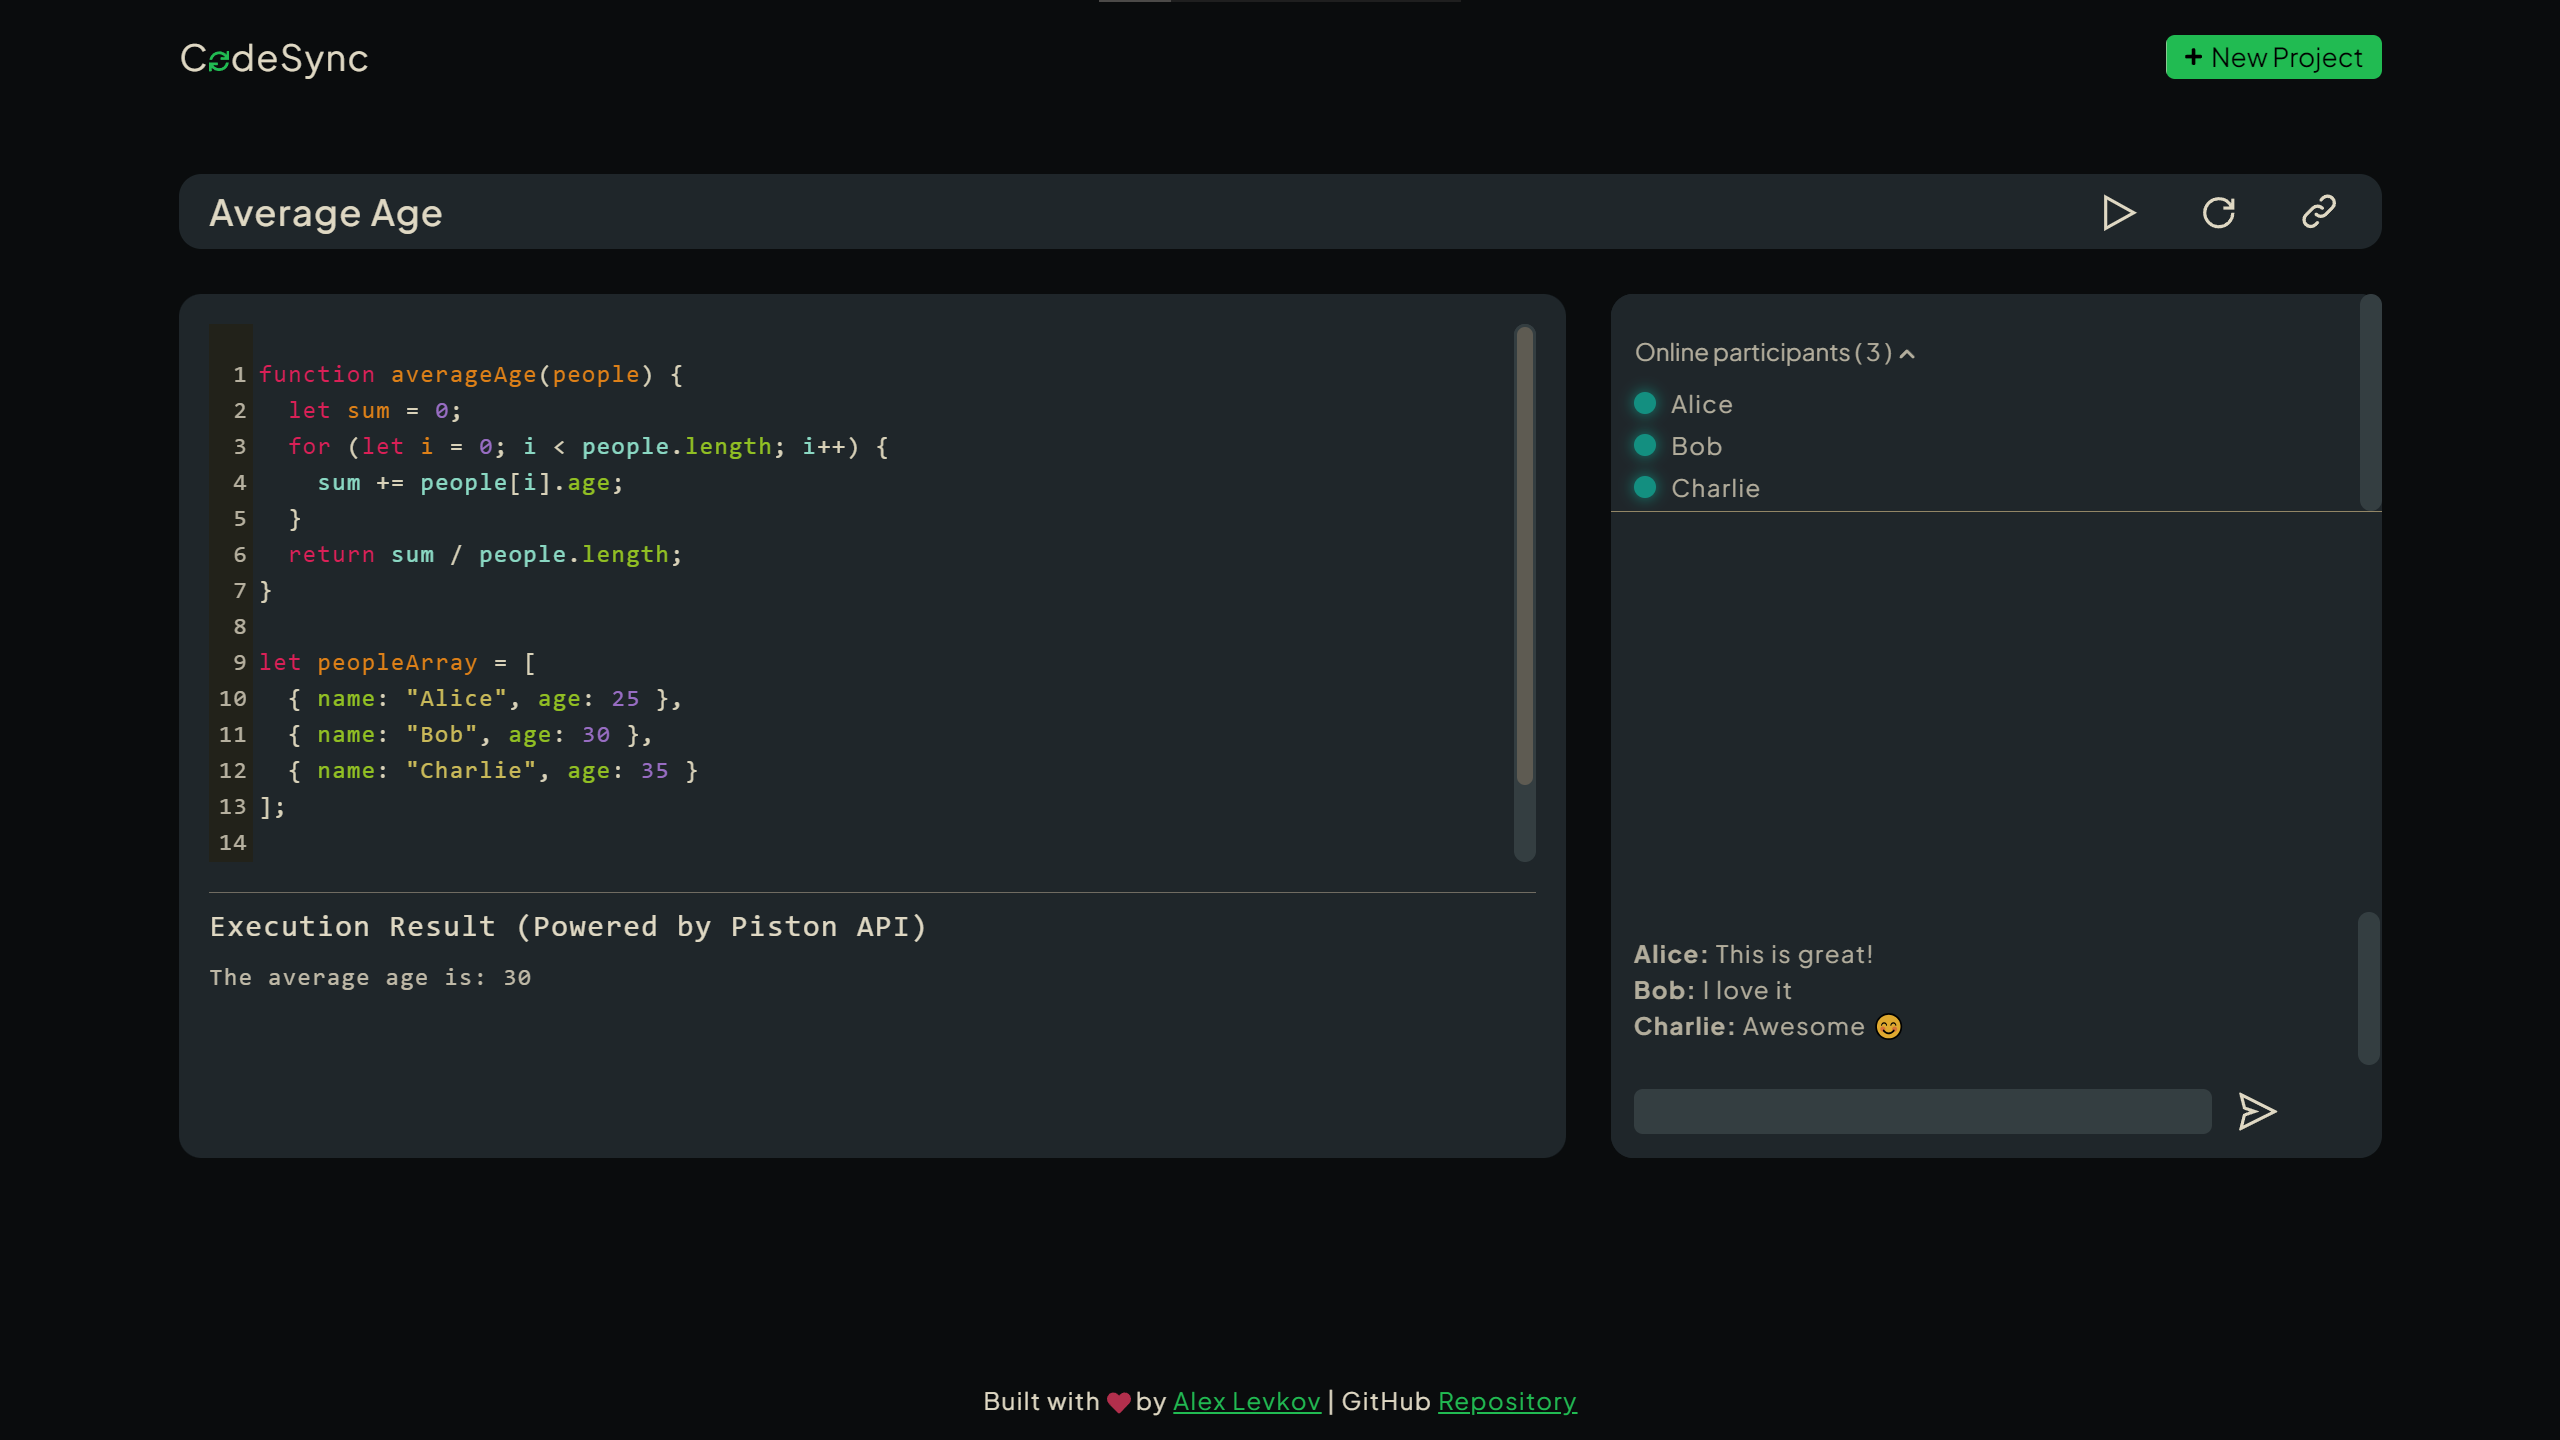Select participant Bob in the list
The height and width of the screenshot is (1440, 2560).
(x=1696, y=446)
